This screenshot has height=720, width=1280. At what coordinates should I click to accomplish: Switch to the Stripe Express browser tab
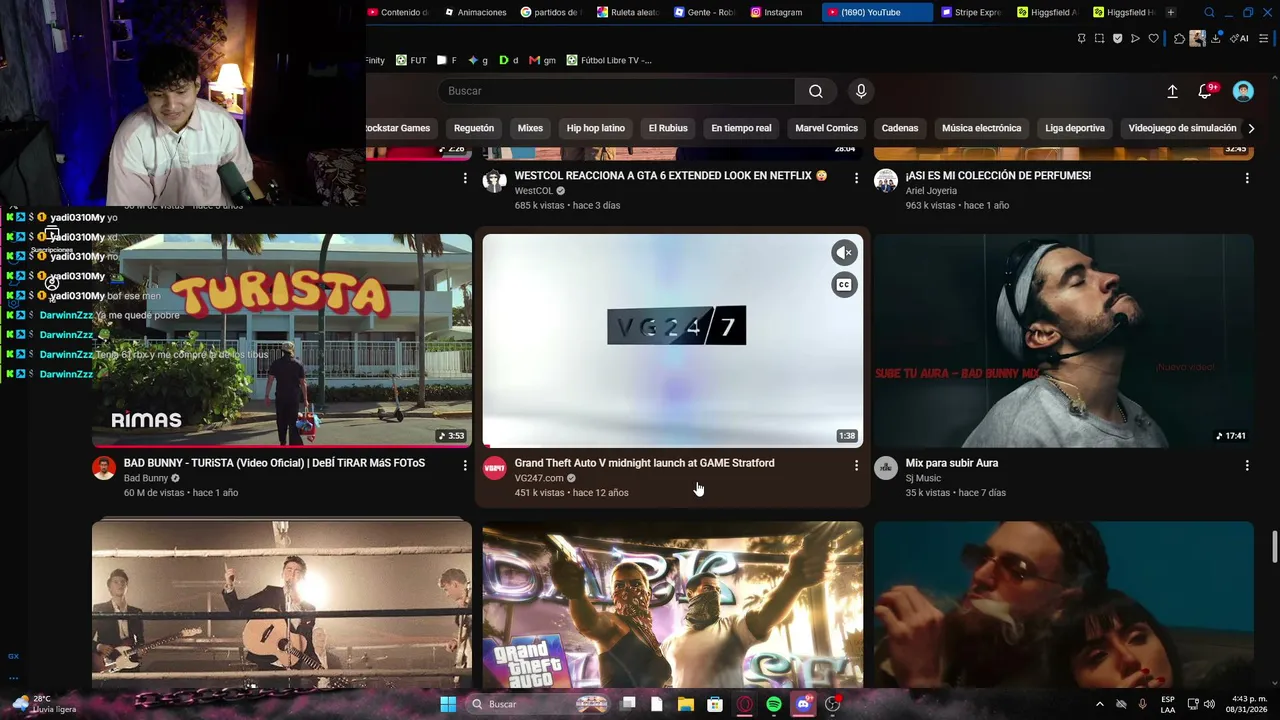972,12
